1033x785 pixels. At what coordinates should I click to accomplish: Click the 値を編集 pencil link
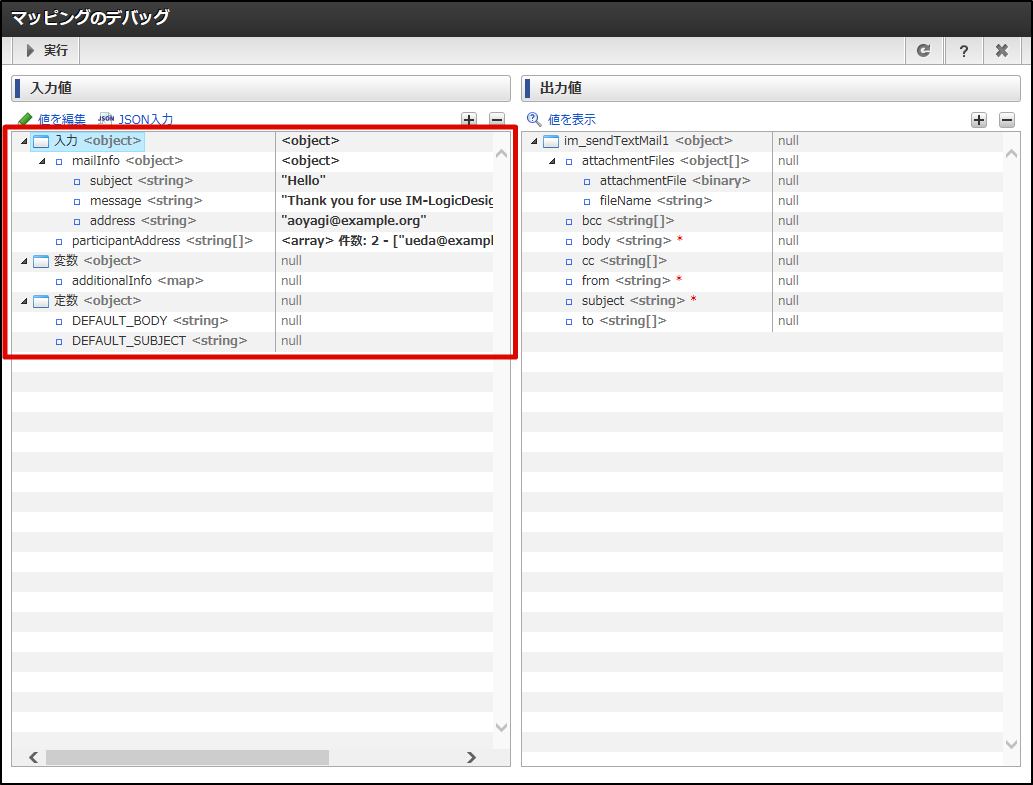pyautogui.click(x=53, y=120)
